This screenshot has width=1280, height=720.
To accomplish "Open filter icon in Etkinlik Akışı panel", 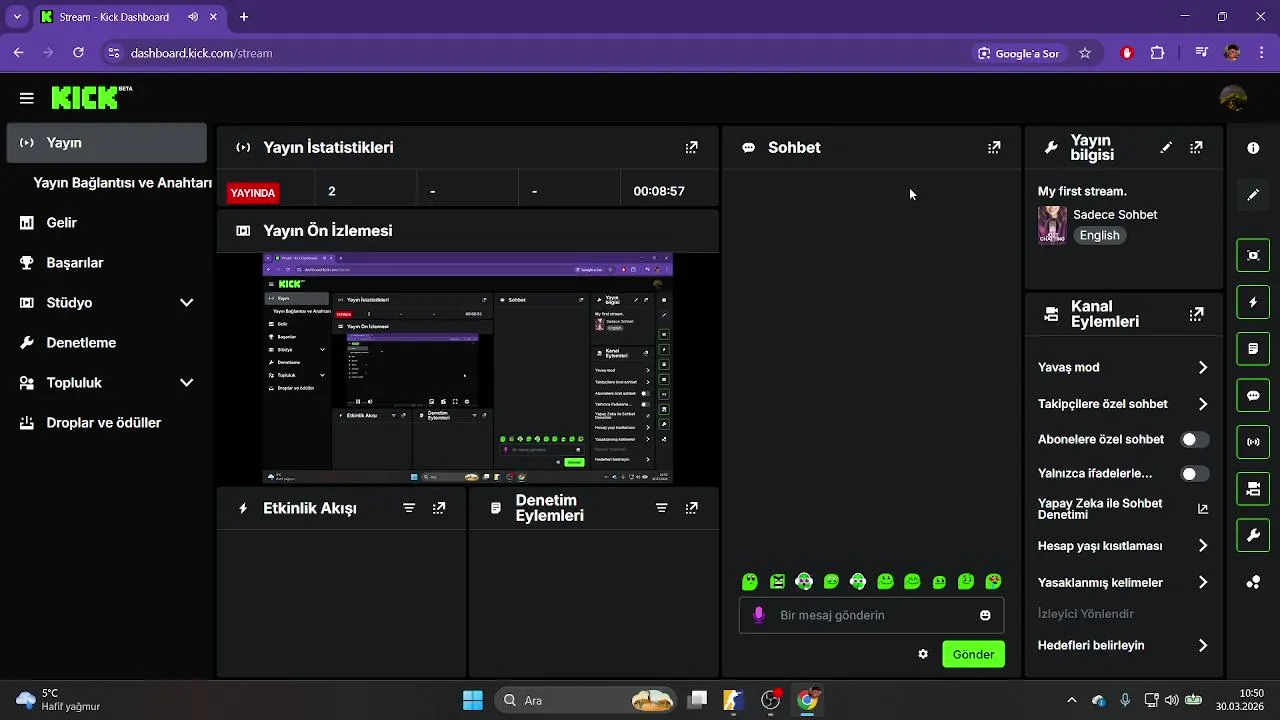I will 409,508.
